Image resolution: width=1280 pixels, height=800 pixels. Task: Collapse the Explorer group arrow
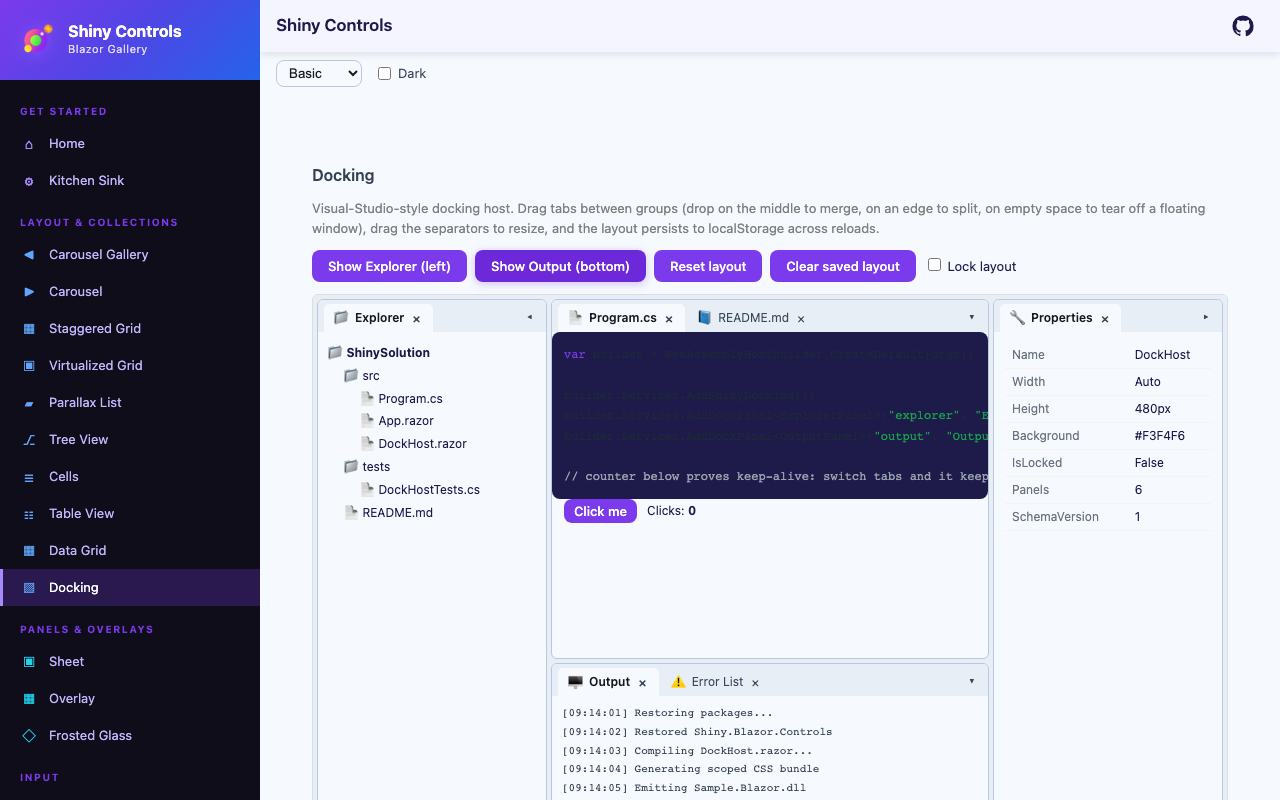[530, 317]
